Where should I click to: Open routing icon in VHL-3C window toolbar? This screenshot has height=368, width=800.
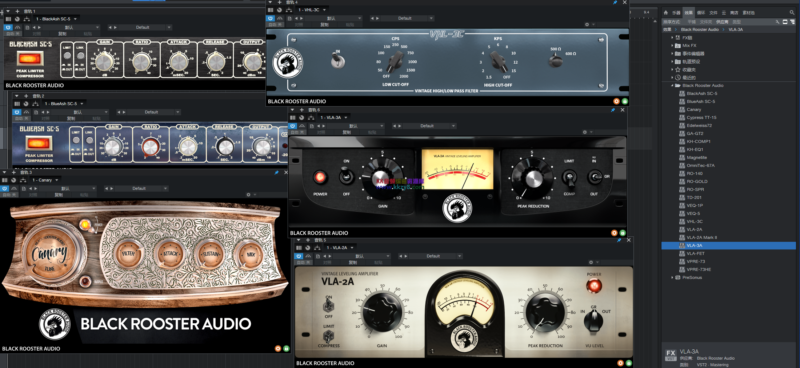289,9
